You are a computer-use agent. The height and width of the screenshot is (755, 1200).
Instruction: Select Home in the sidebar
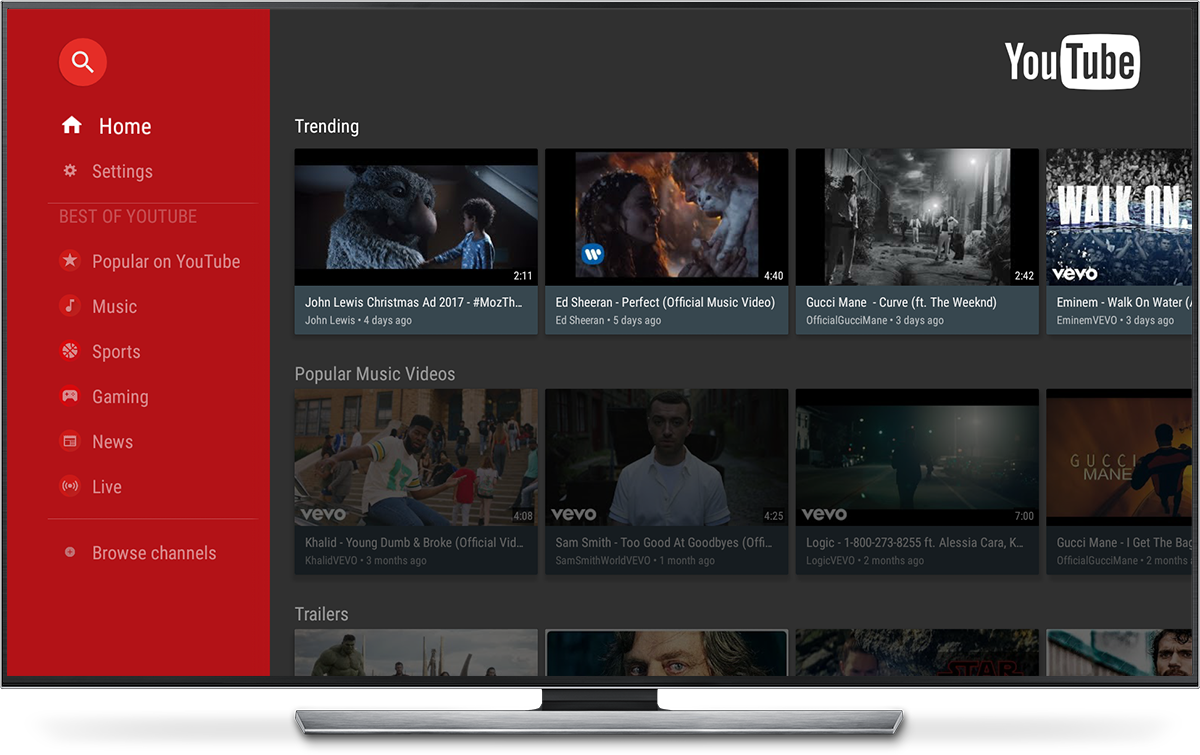(125, 127)
